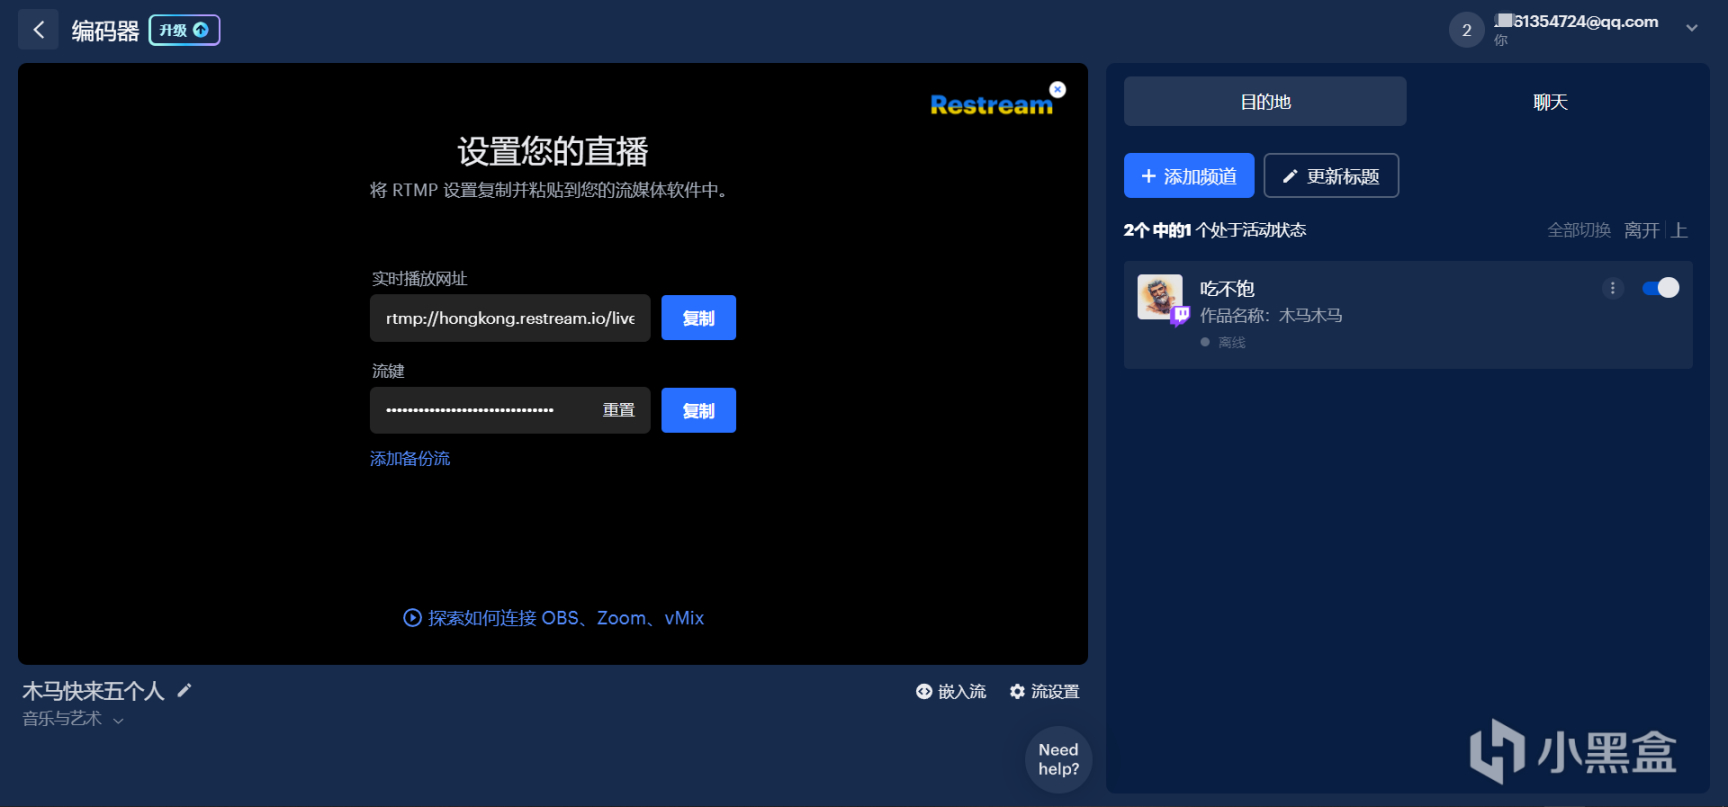Image resolution: width=1728 pixels, height=807 pixels.
Task: Go back using the arrow button
Action: (38, 30)
